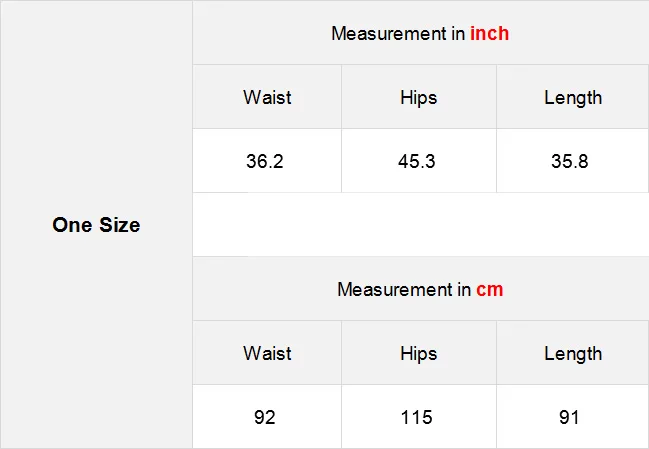
Task: Click the 45.3 hips value
Action: [x=417, y=161]
